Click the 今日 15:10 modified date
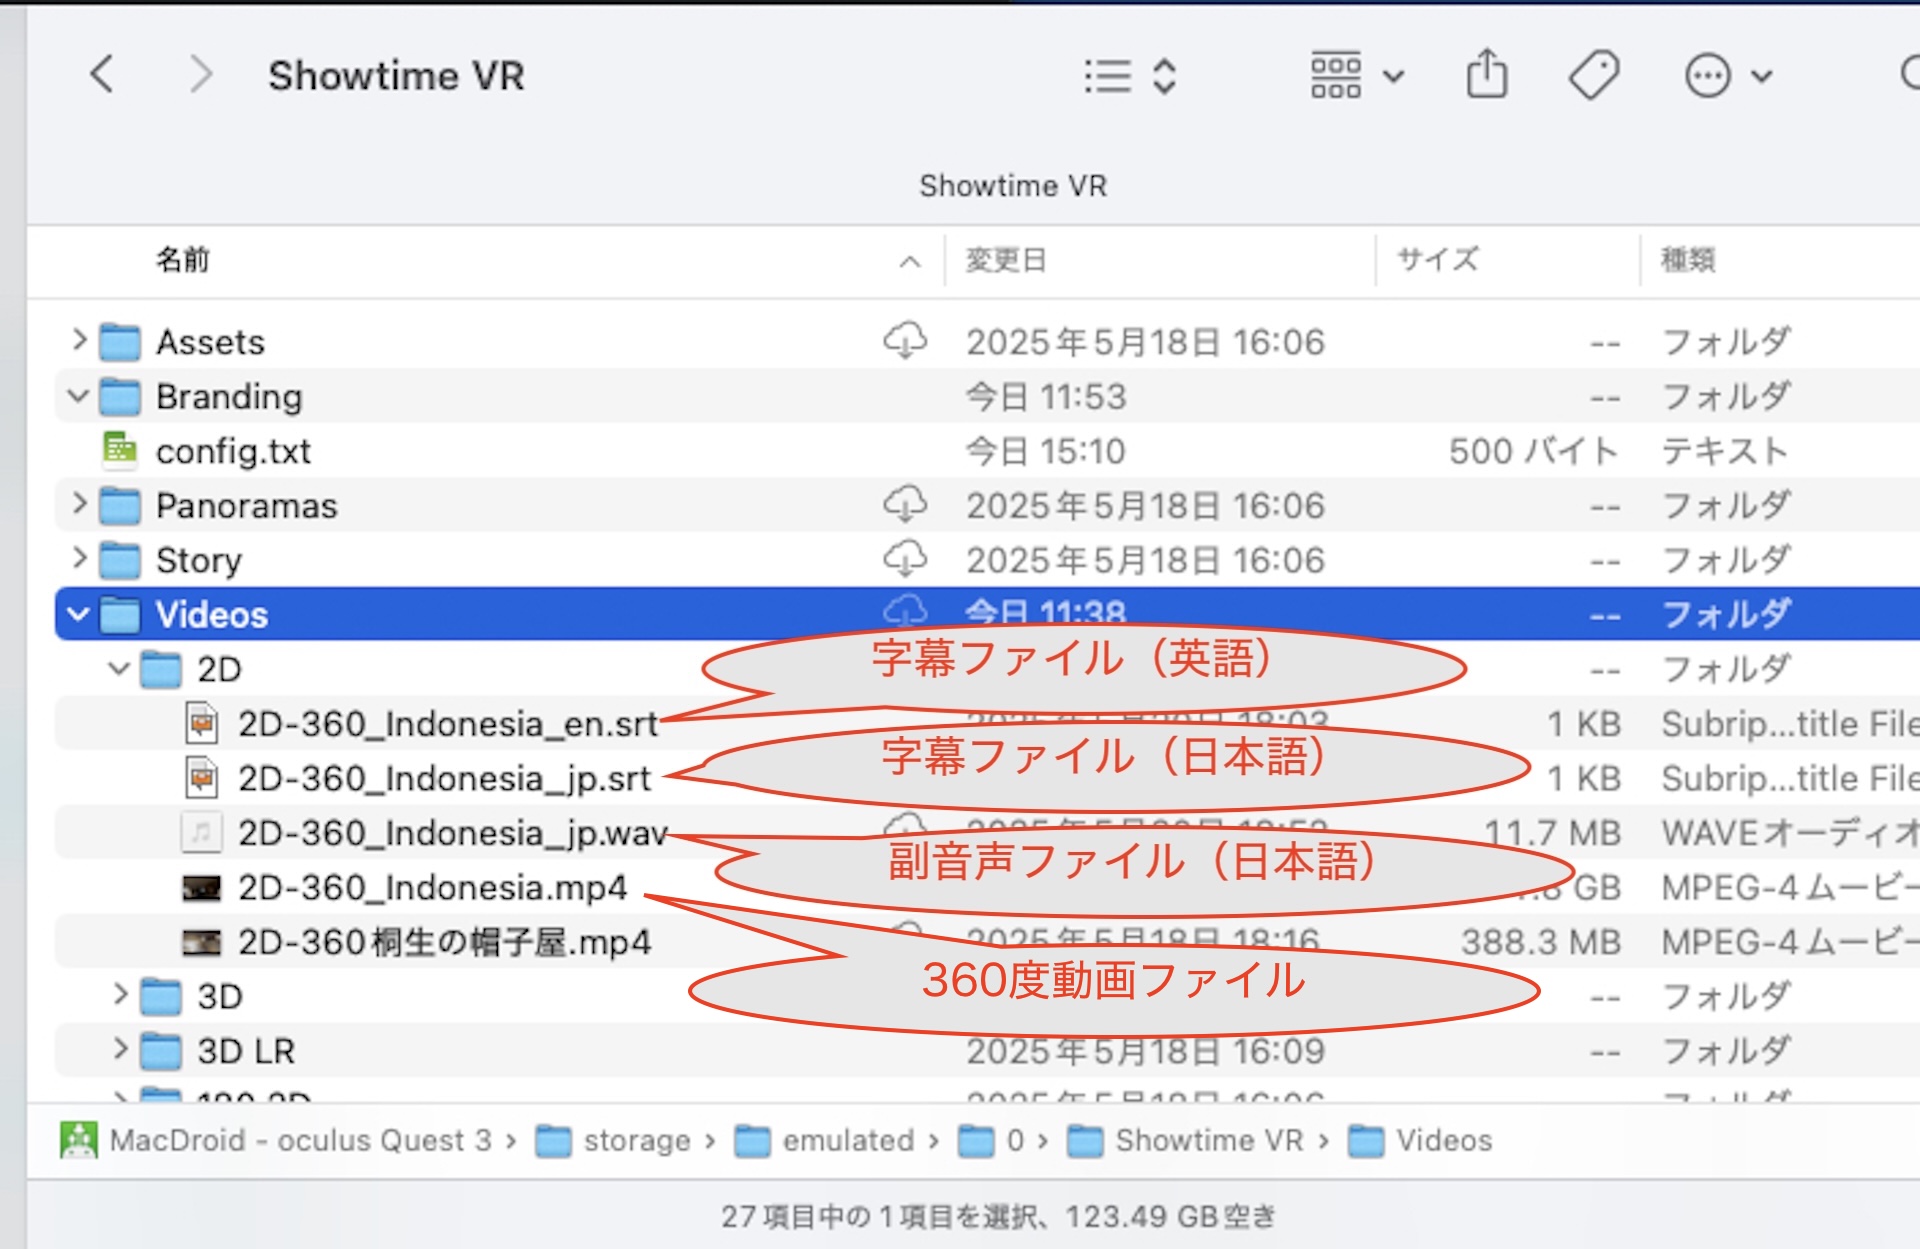Screen dimensions: 1920x1249 [1045, 451]
